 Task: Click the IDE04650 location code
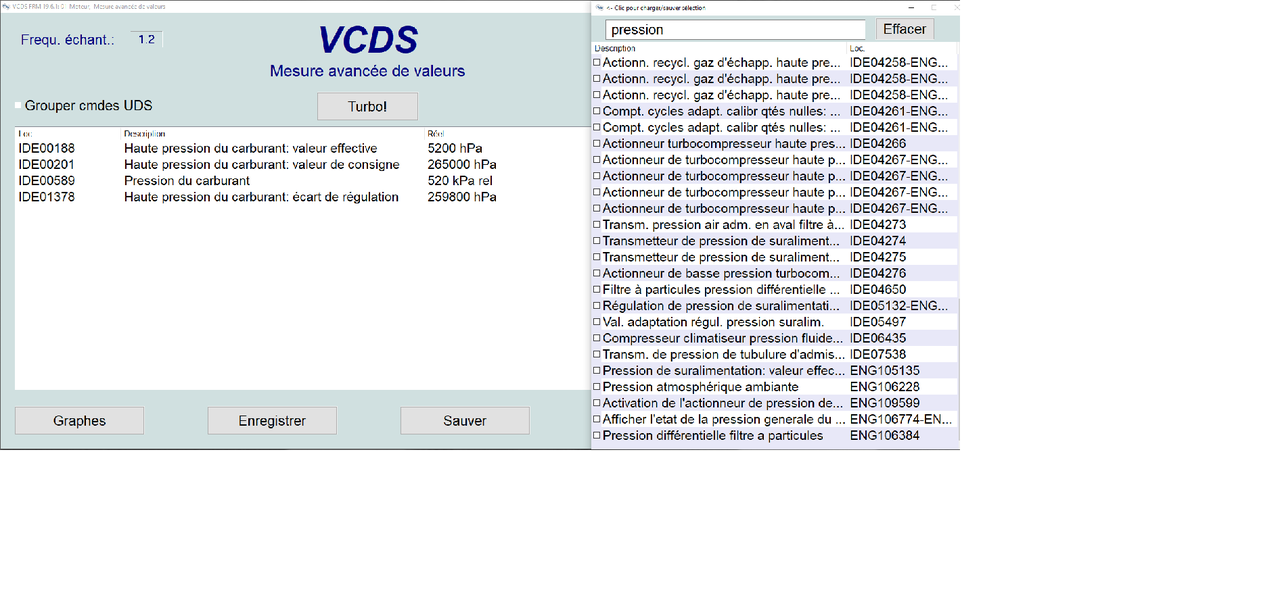878,290
